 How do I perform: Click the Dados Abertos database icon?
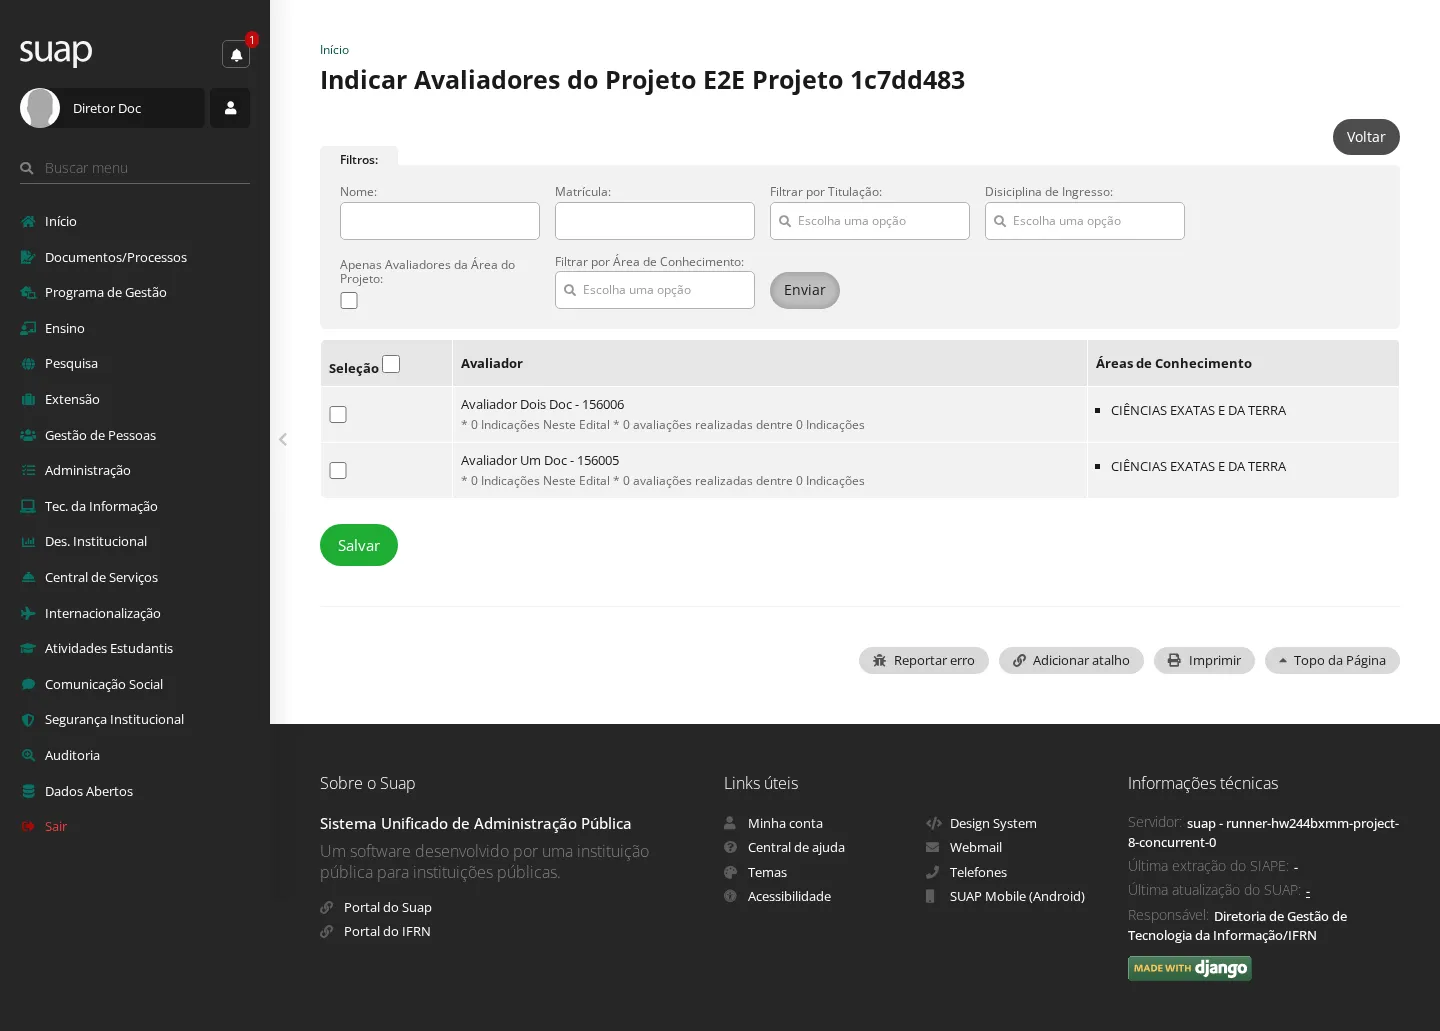(x=28, y=791)
